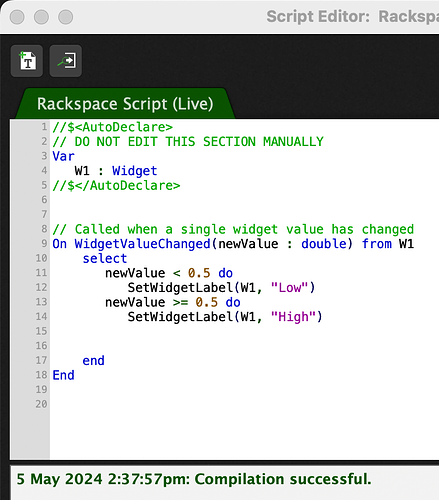
Task: Click the Var keyword on line 3
Action: [63, 156]
